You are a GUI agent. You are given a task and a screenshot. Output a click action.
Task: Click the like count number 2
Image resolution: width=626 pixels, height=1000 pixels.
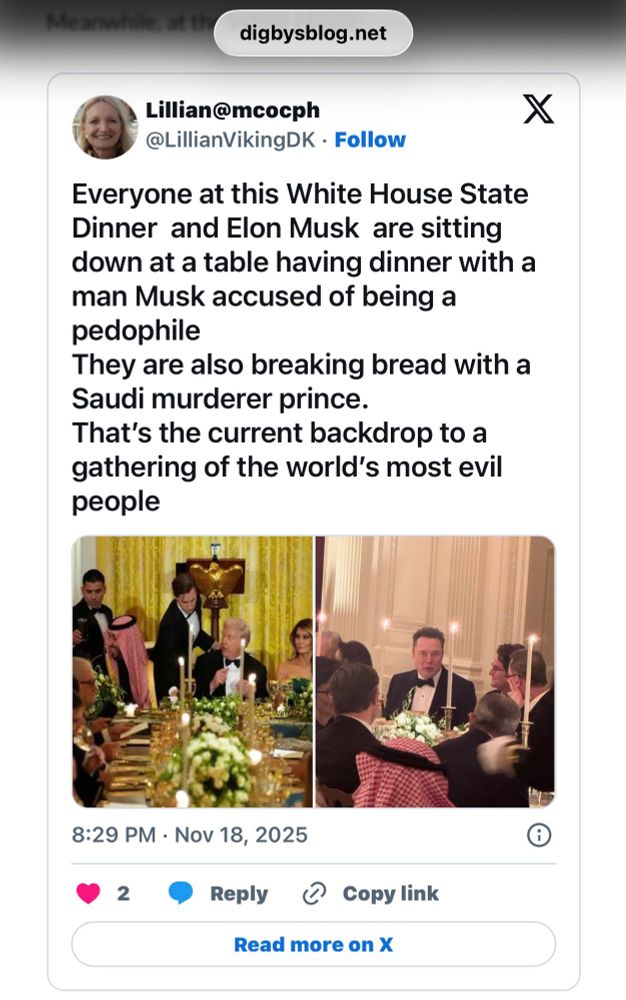click(123, 893)
